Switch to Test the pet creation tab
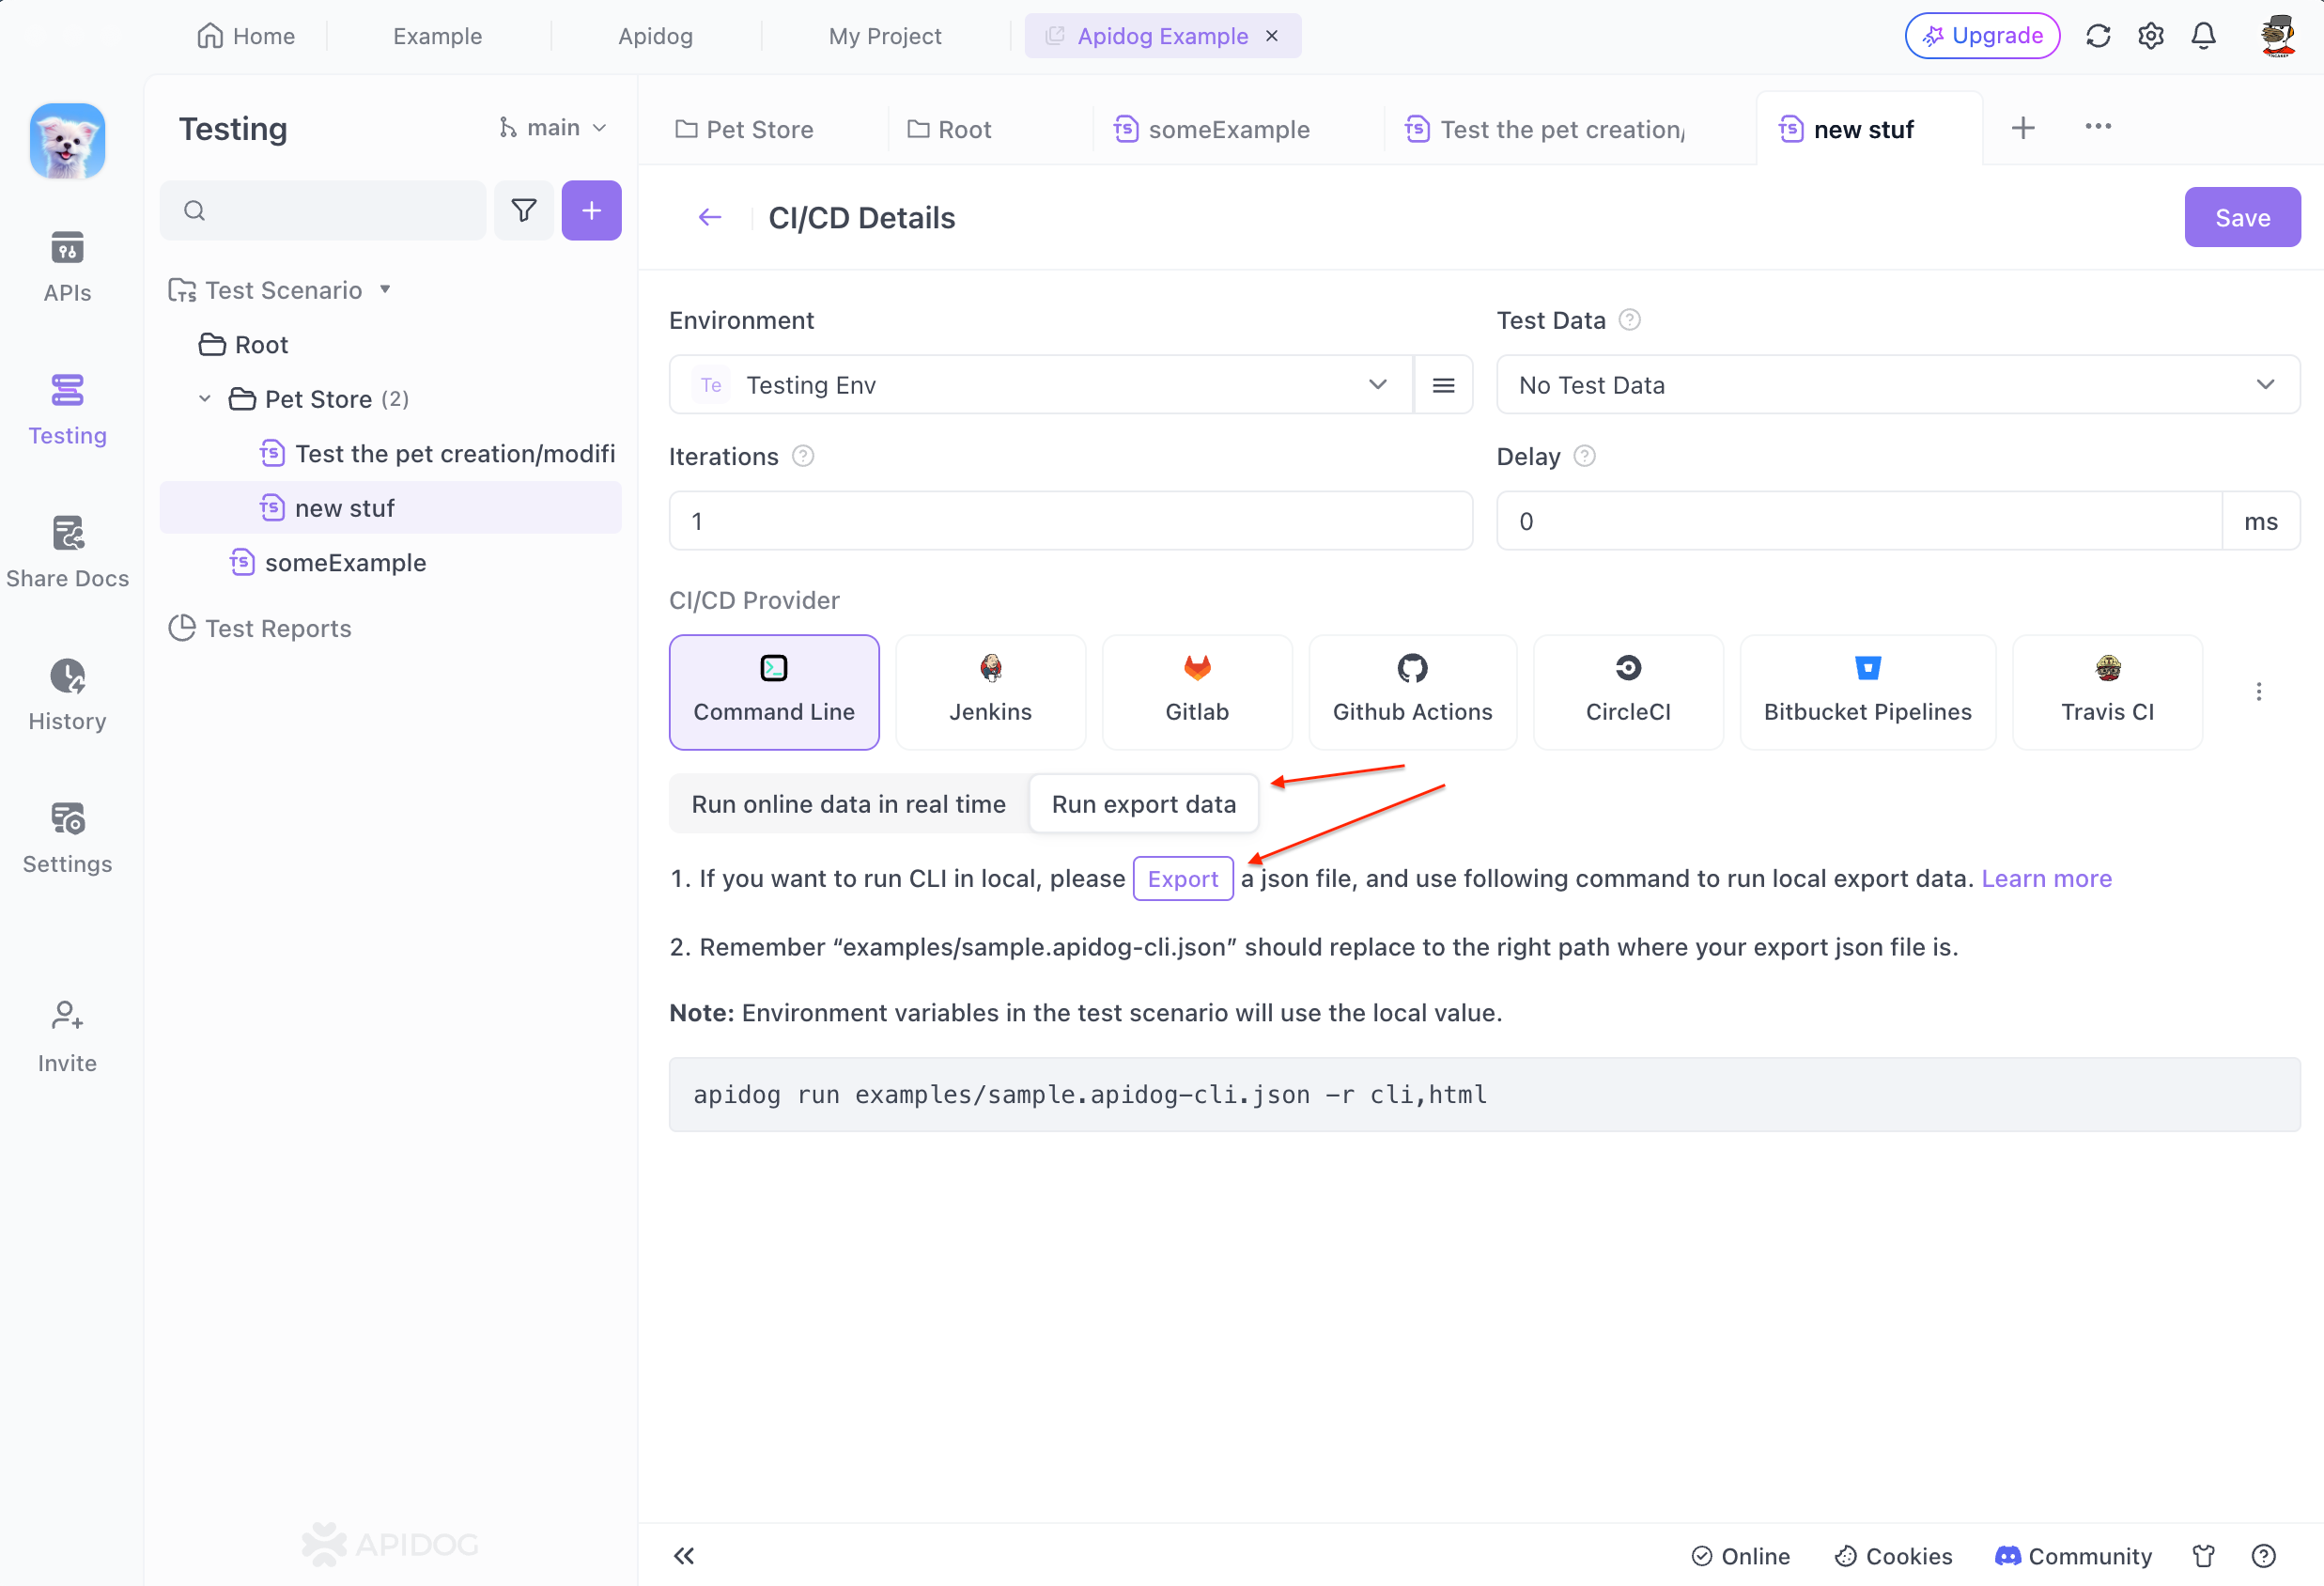 (1545, 129)
